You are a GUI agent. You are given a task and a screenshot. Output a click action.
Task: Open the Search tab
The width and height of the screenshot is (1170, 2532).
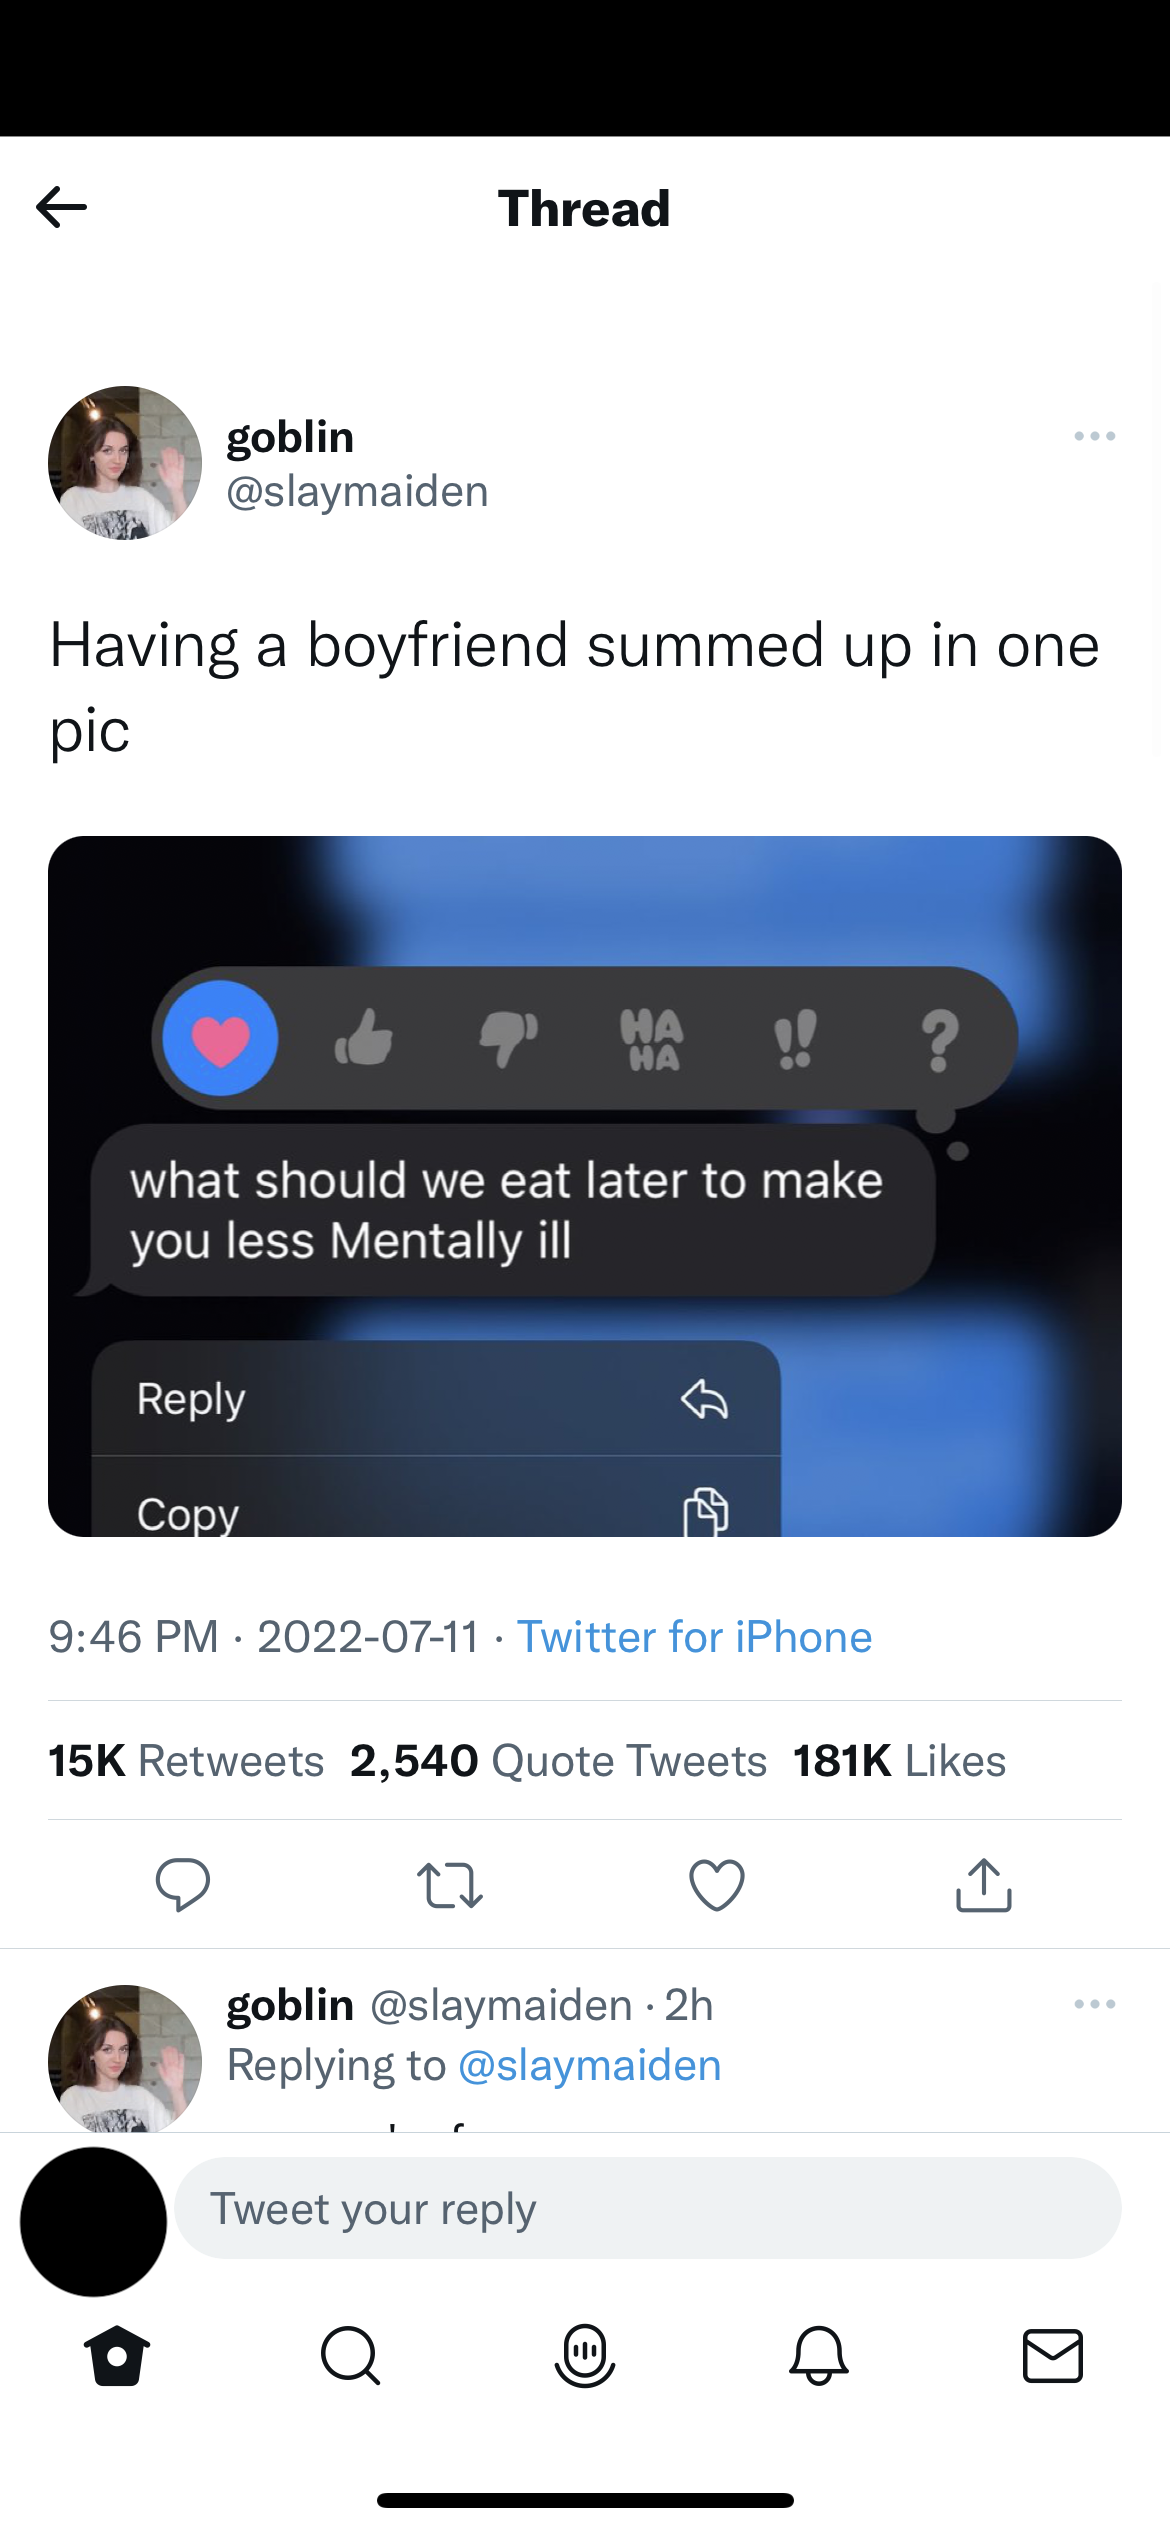point(350,2356)
